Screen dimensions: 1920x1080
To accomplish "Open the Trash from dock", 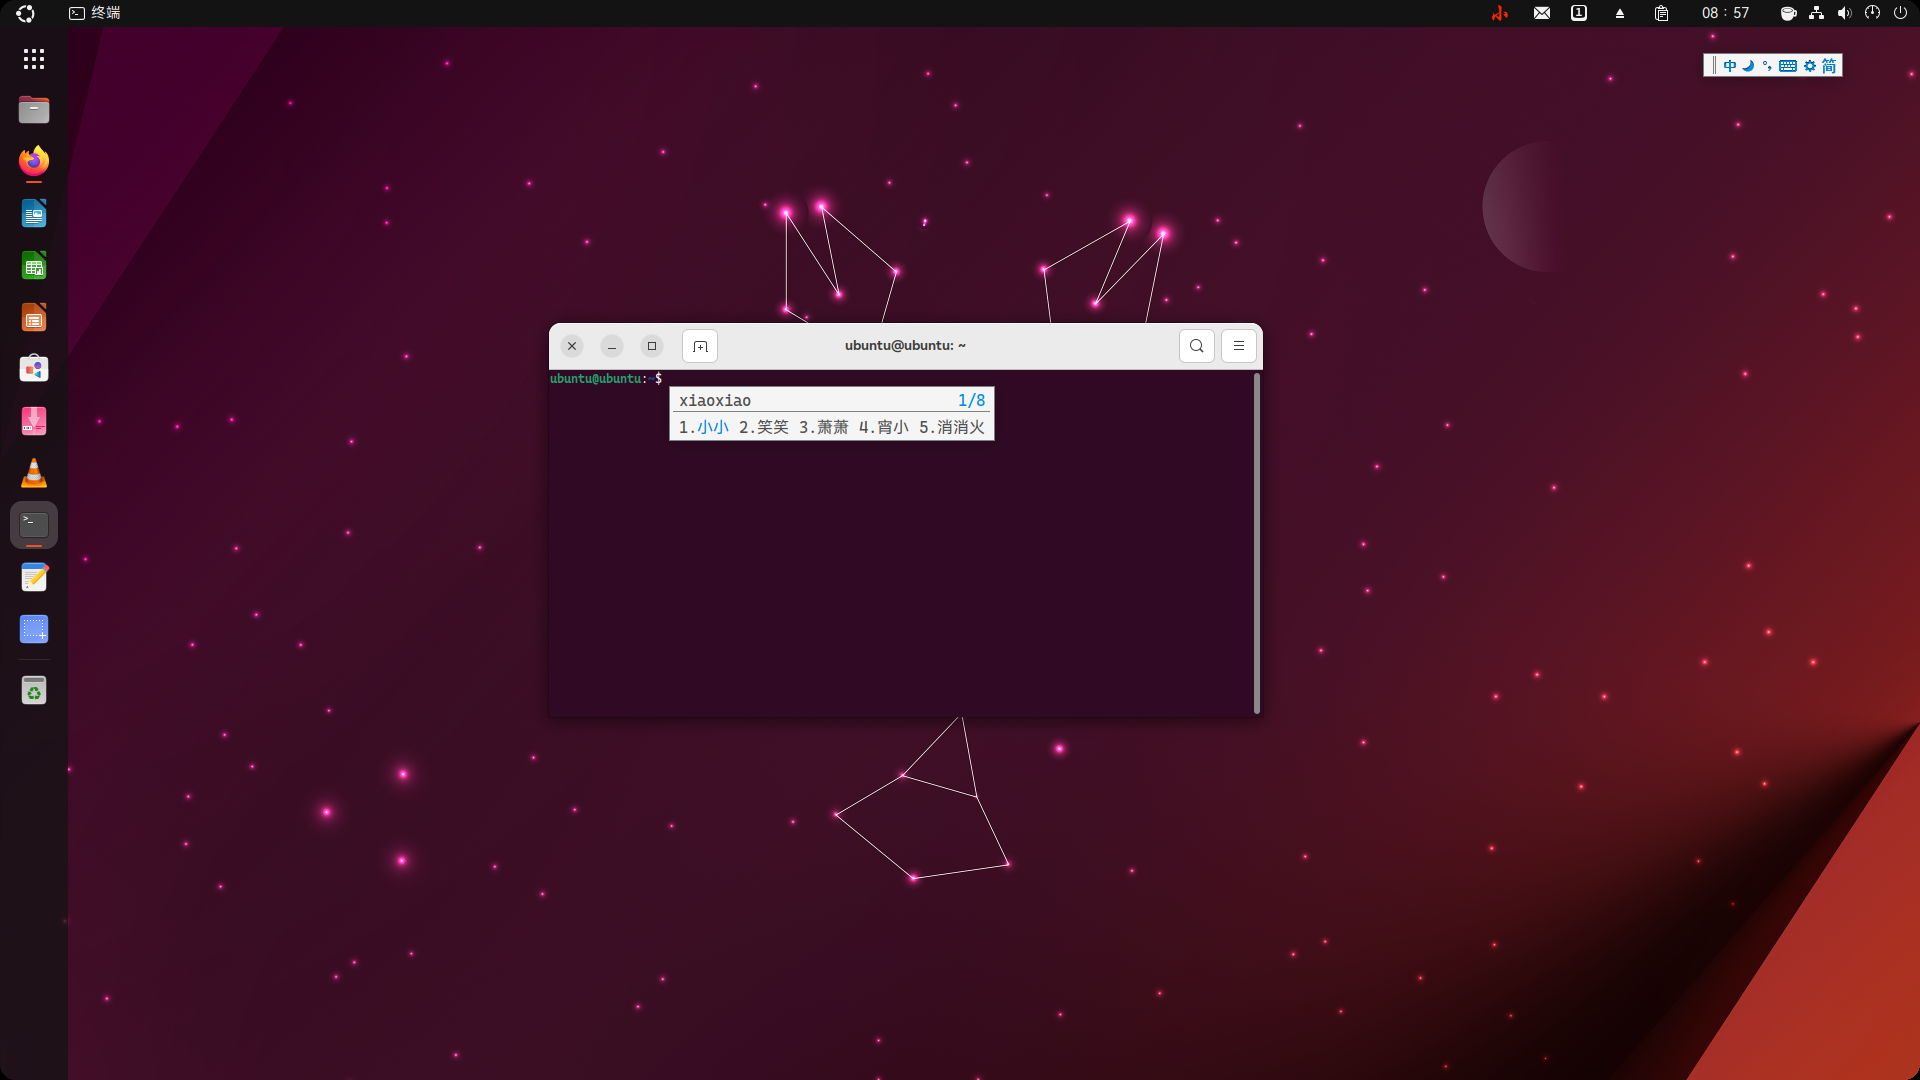I will pyautogui.click(x=34, y=690).
